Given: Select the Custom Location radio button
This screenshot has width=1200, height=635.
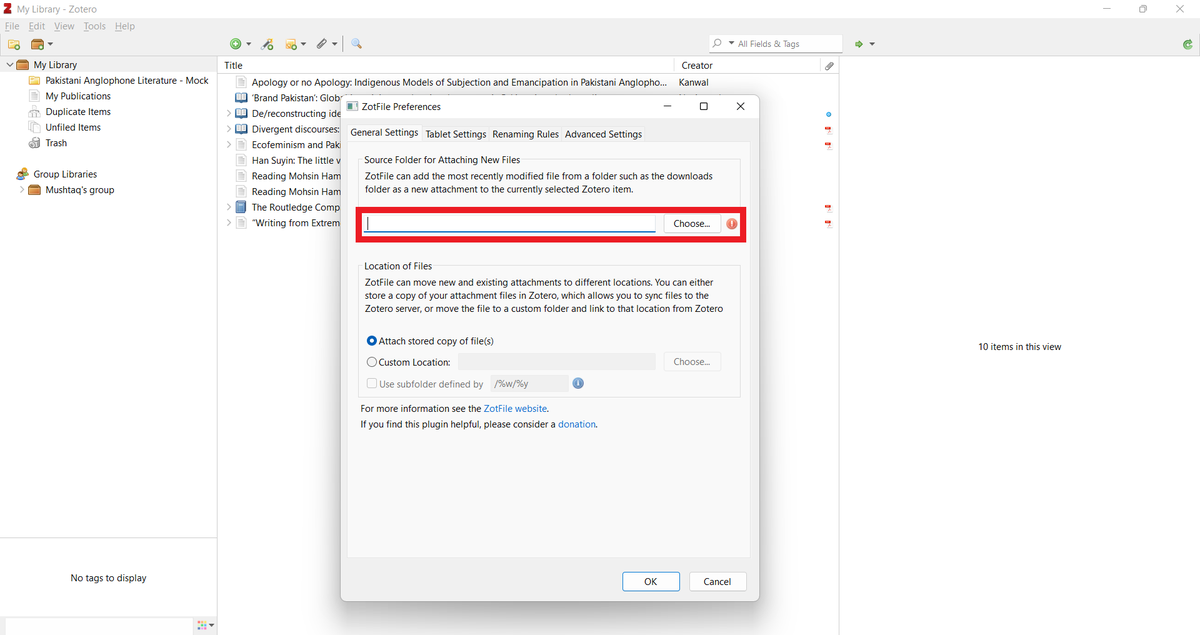Looking at the screenshot, I should (x=372, y=362).
